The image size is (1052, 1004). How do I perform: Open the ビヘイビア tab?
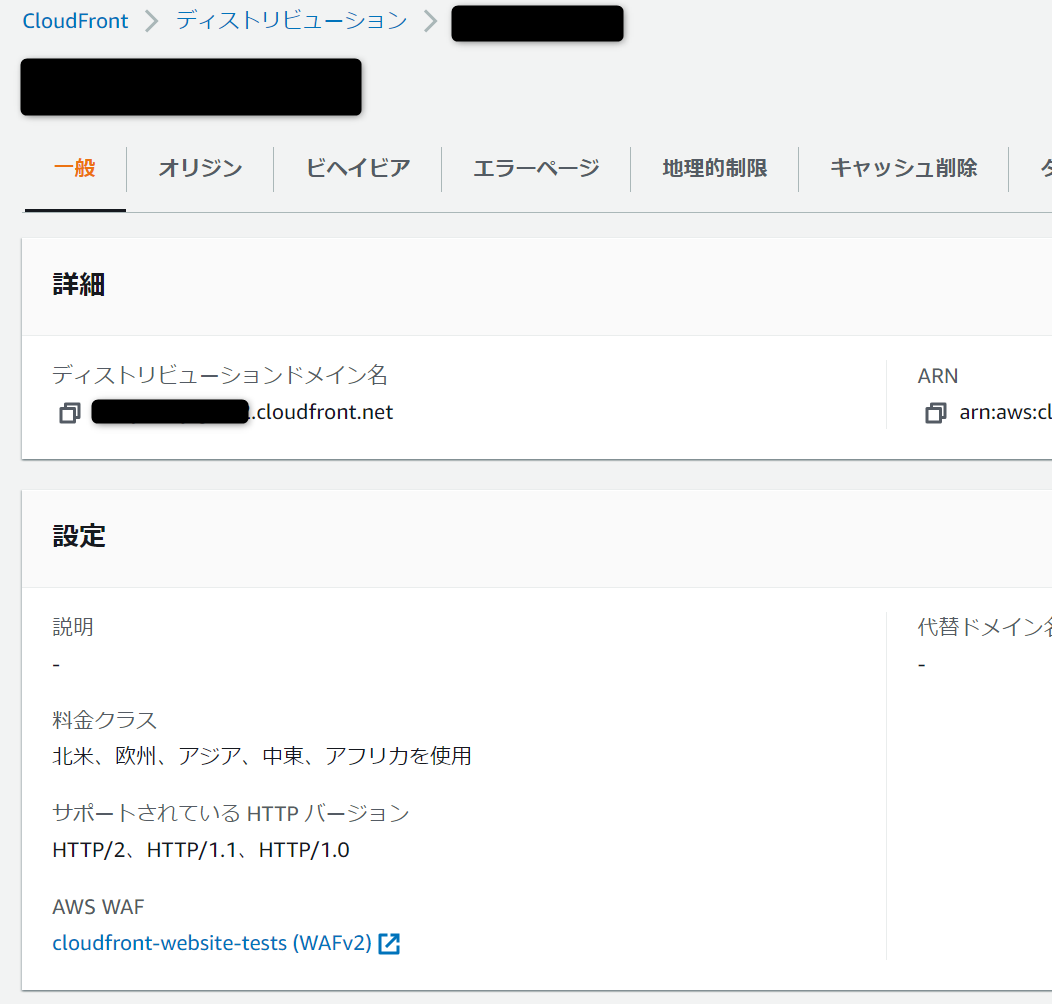tap(356, 168)
